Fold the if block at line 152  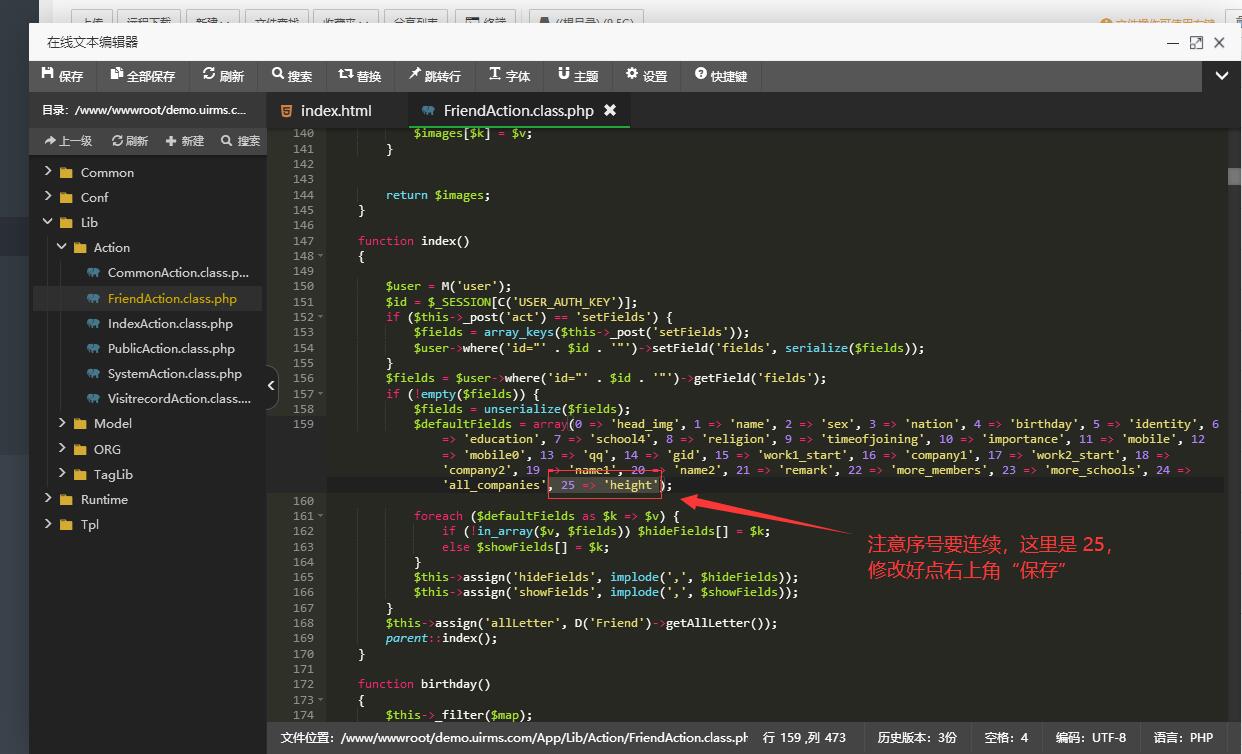click(x=321, y=317)
